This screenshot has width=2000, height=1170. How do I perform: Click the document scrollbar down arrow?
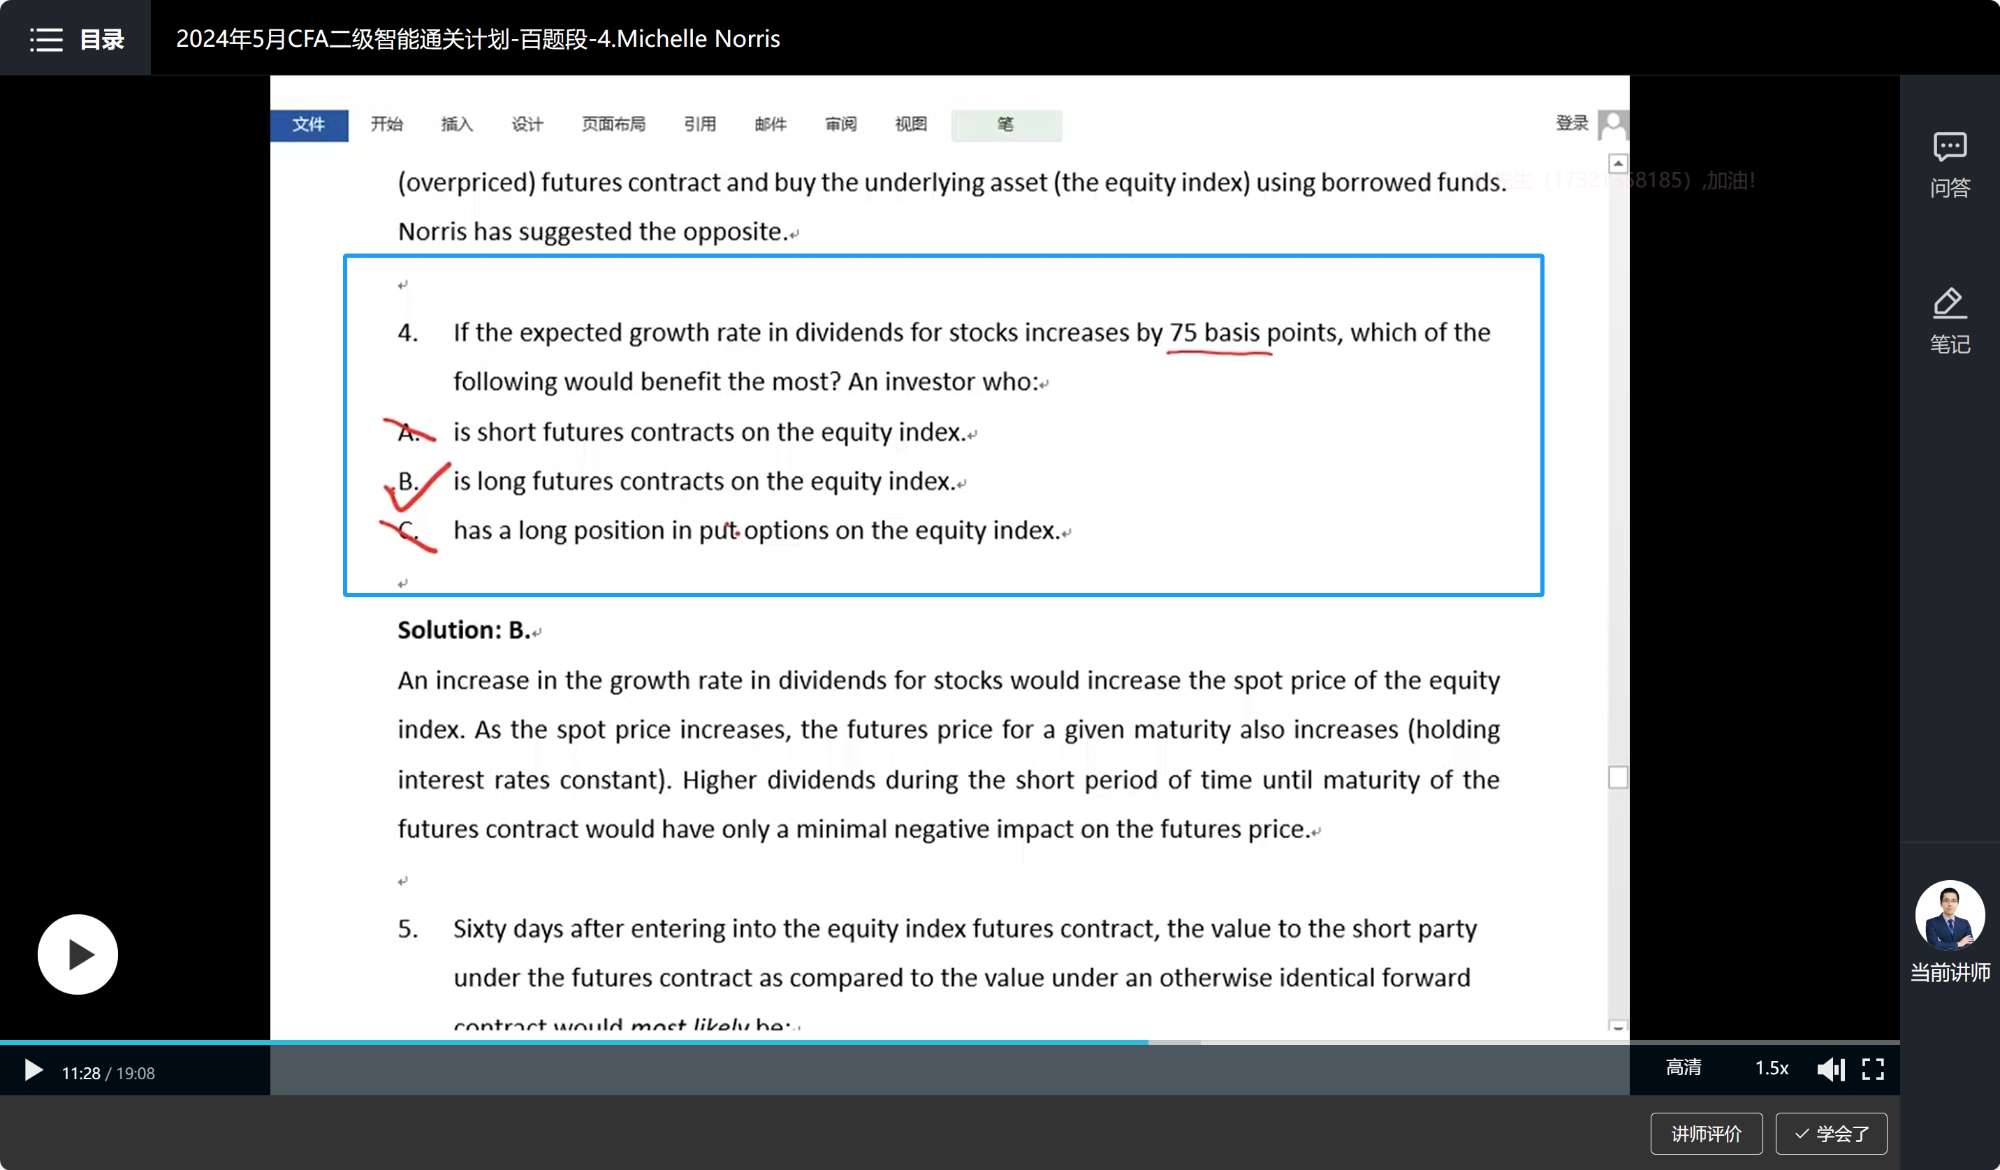coord(1618,1026)
